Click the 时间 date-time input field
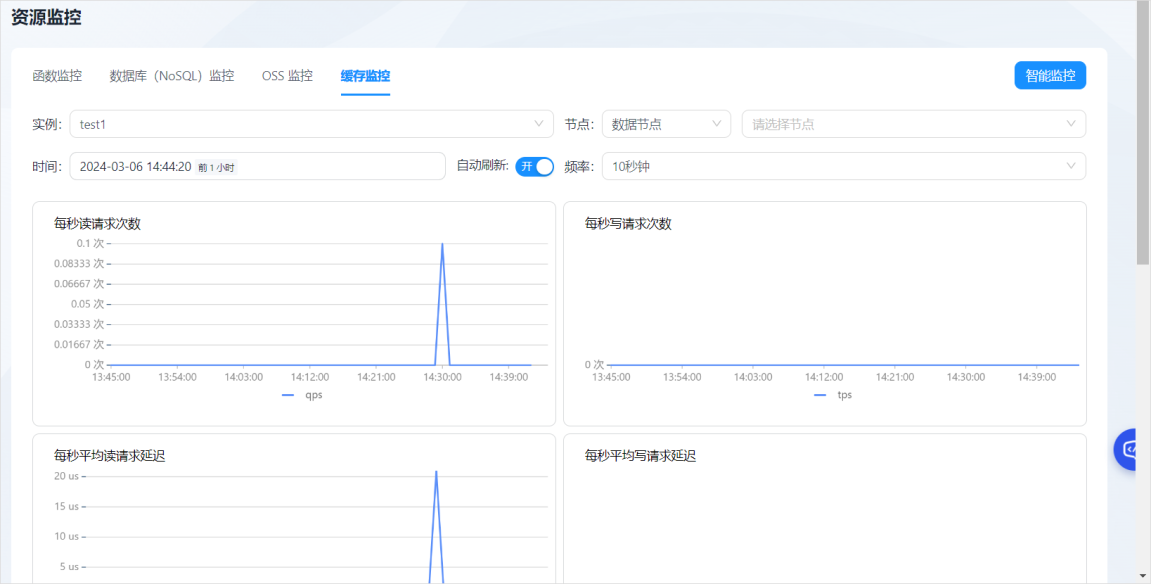The width and height of the screenshot is (1151, 584). (x=258, y=166)
